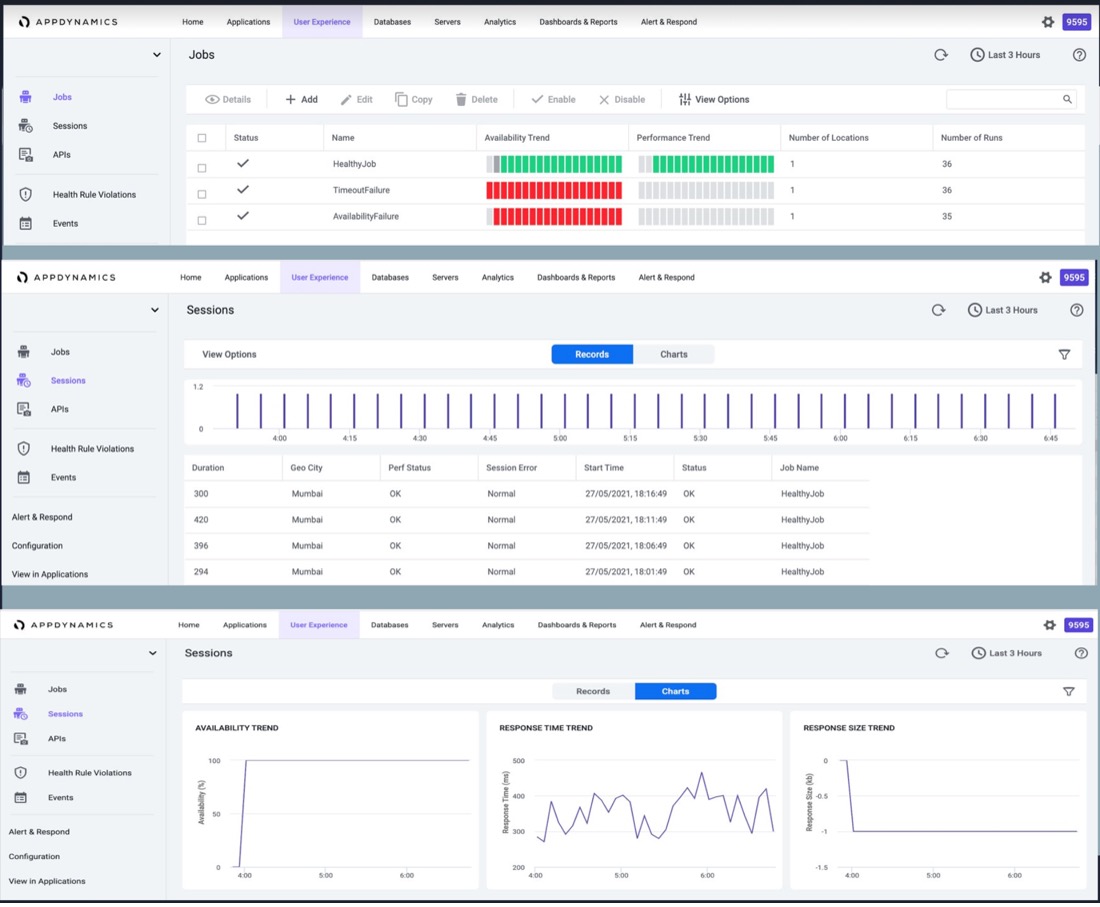Open settings gear in the Jobs panel
Screen dimensions: 1100x907
click(1047, 22)
